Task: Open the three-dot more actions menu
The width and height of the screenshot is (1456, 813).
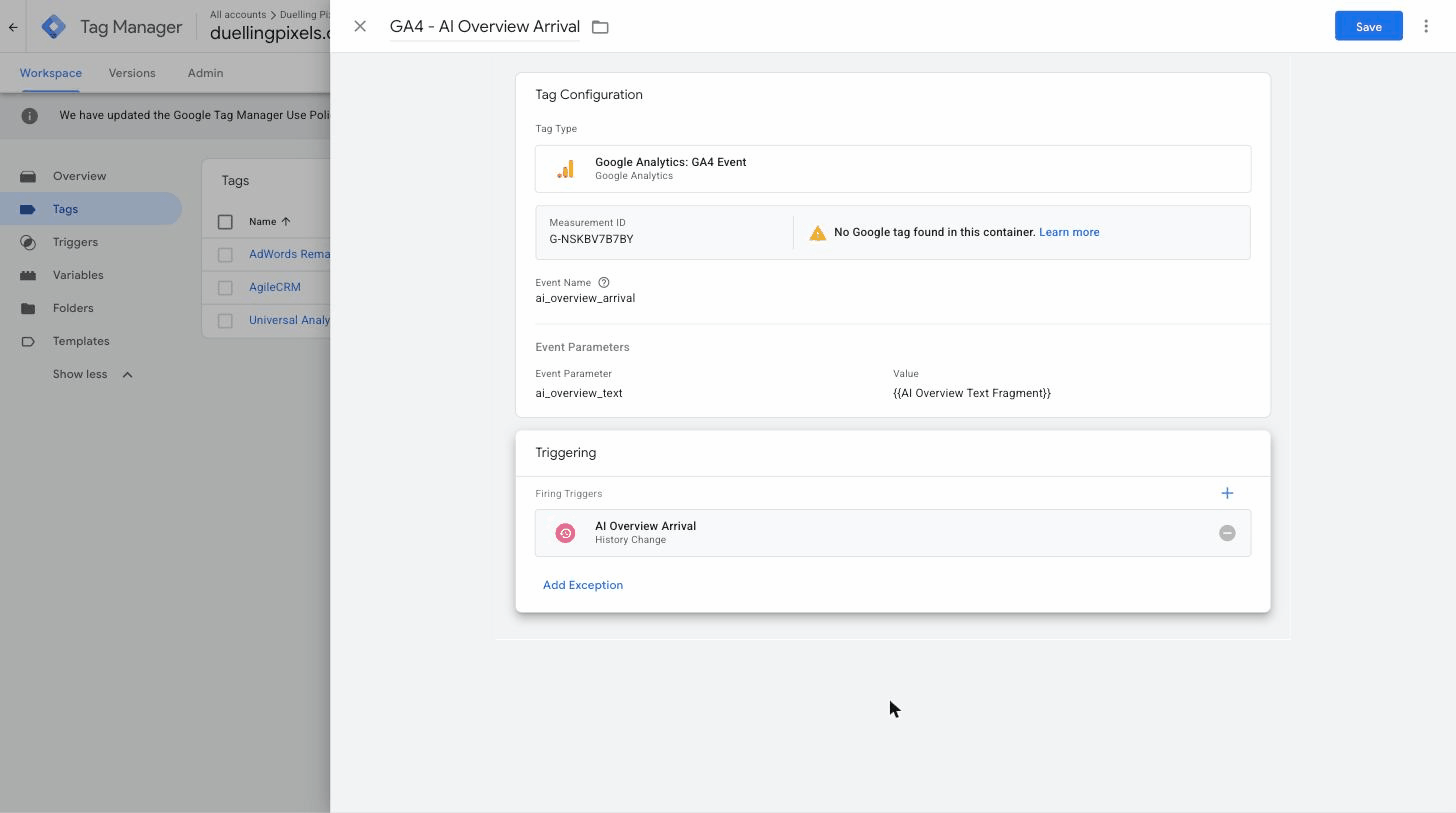Action: point(1426,26)
